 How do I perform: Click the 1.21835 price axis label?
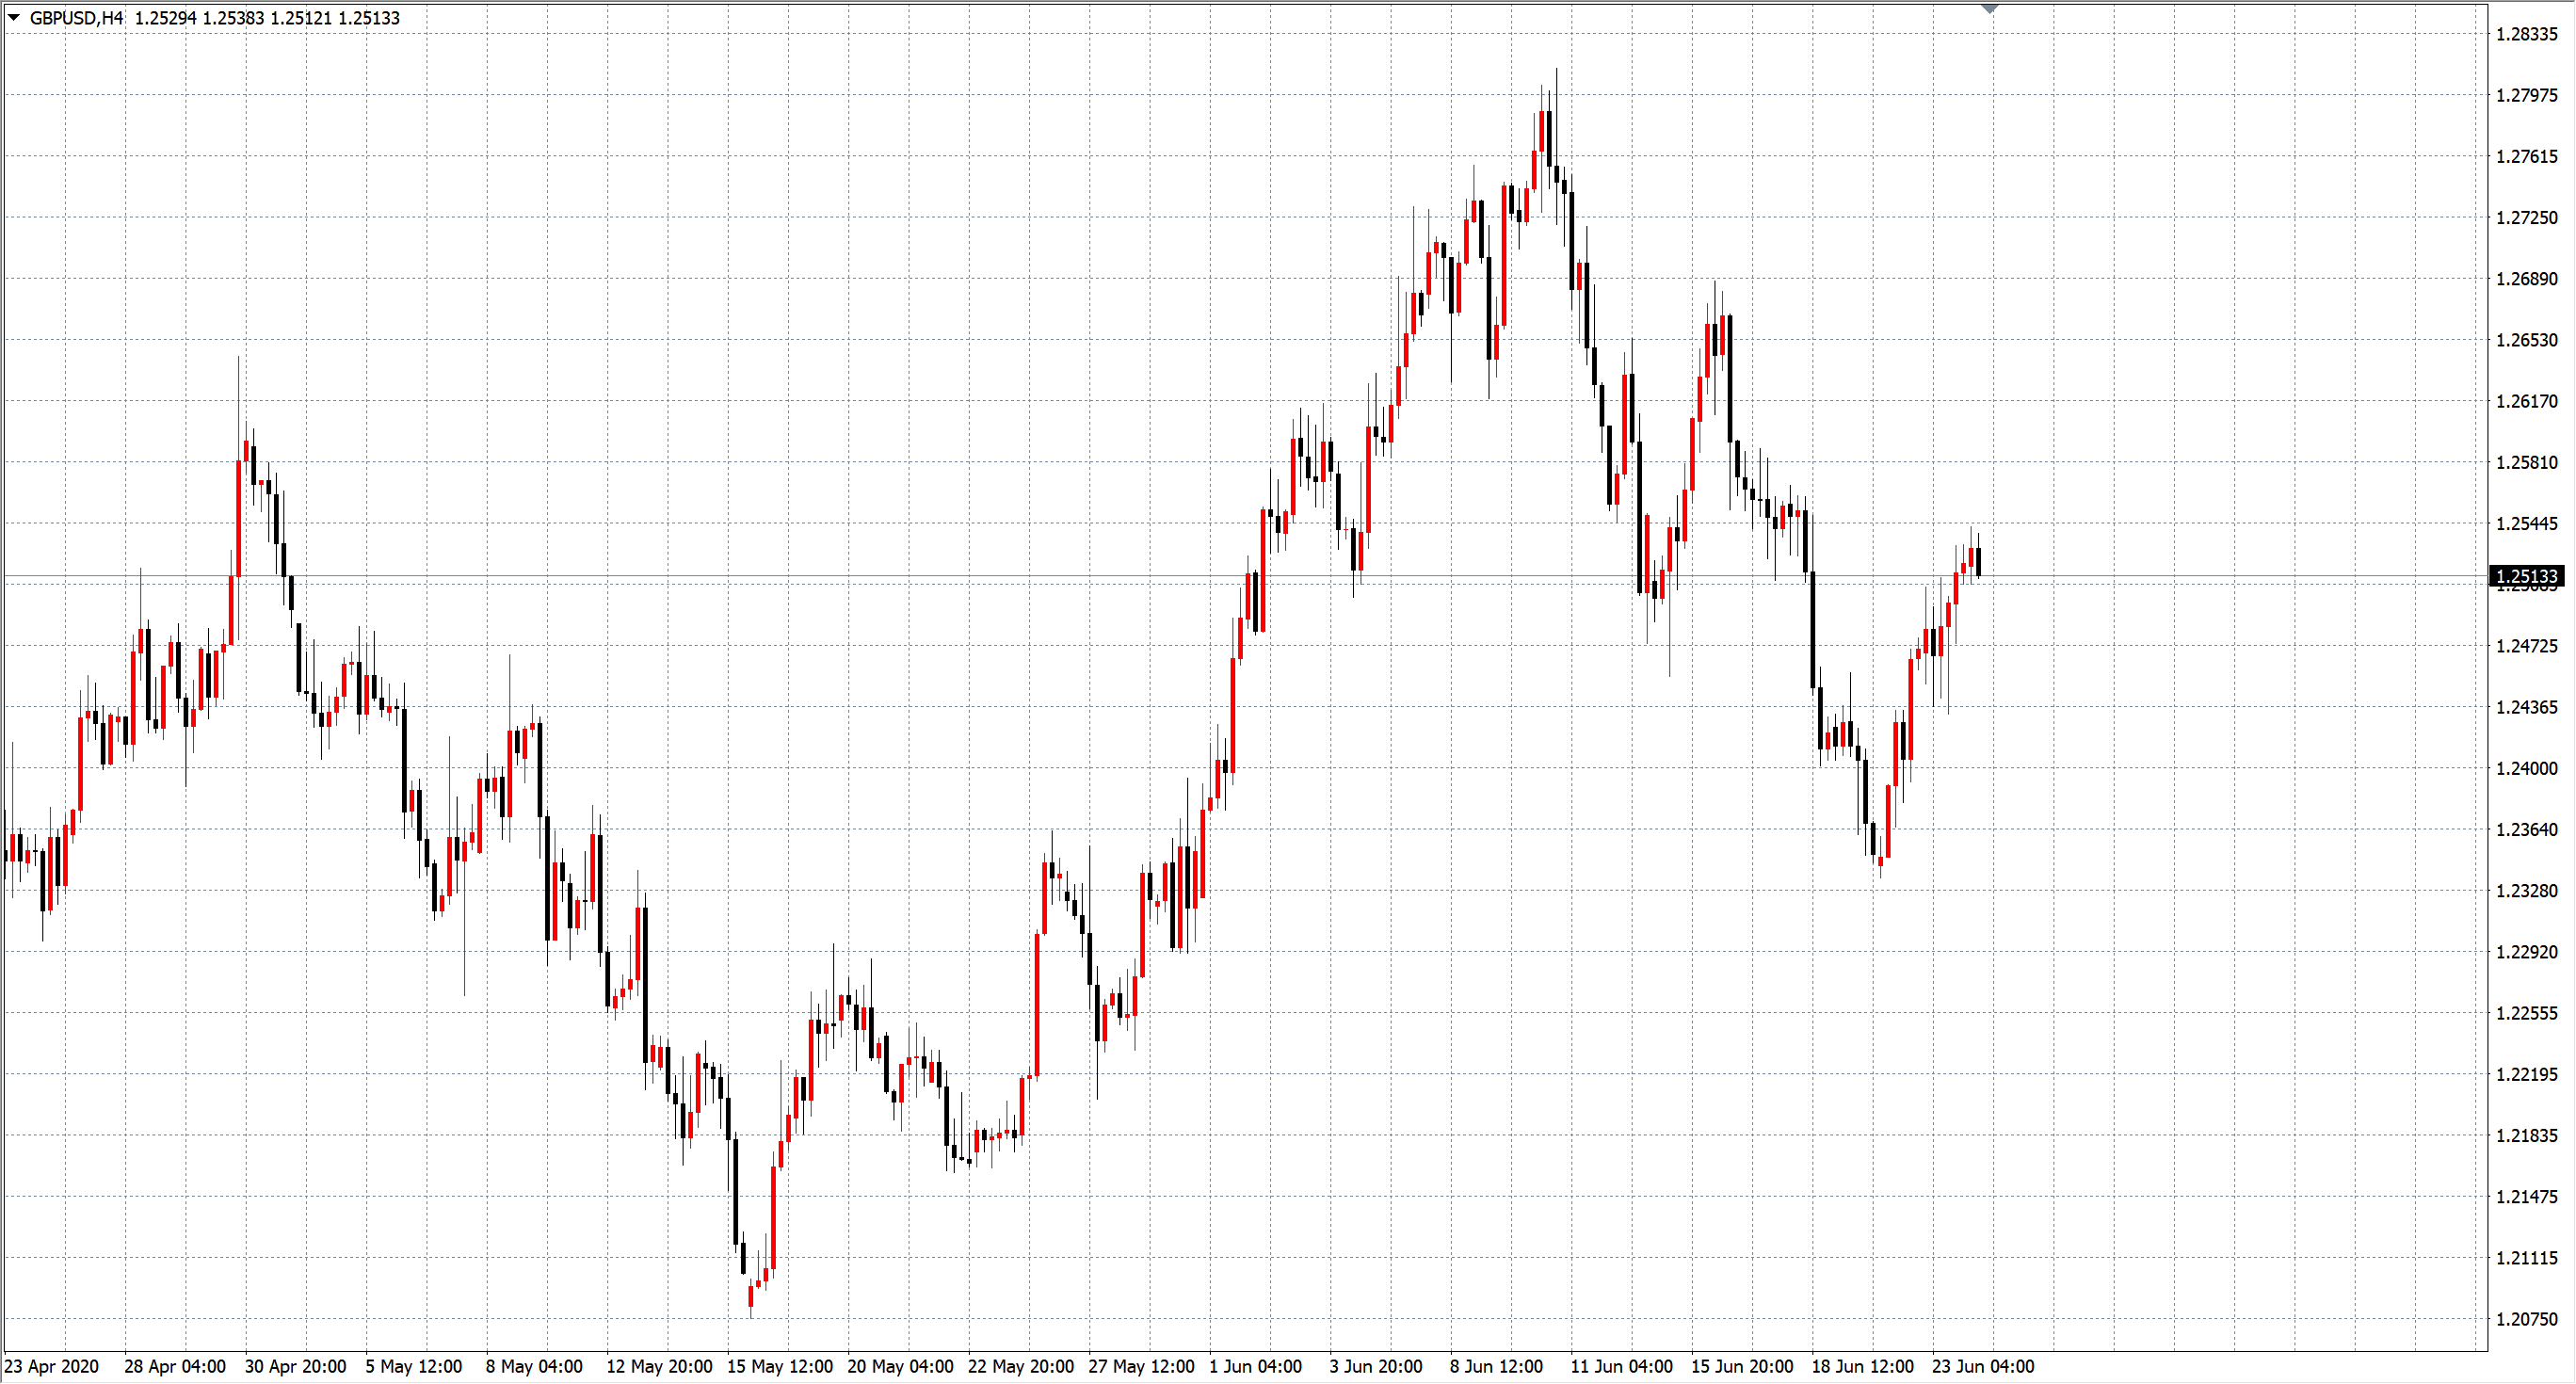pyautogui.click(x=2527, y=1135)
